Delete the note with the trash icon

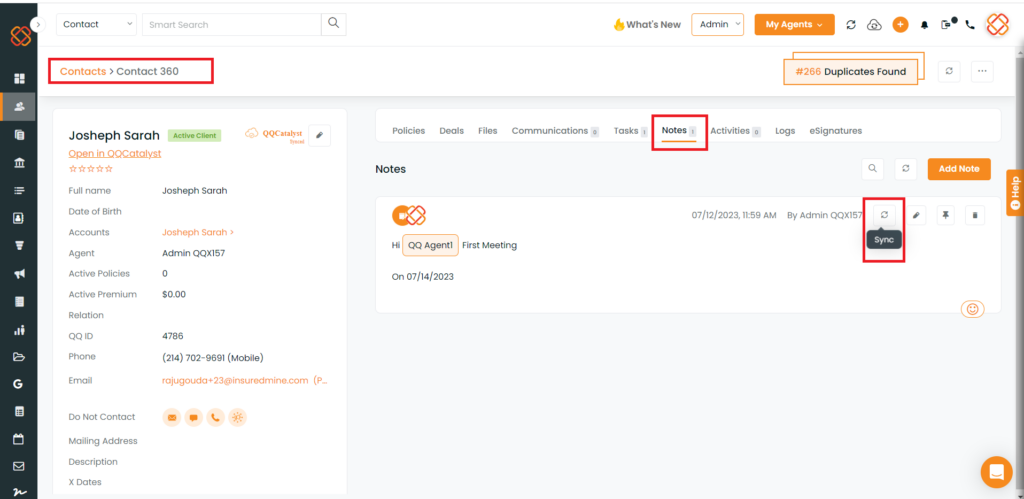tap(976, 215)
